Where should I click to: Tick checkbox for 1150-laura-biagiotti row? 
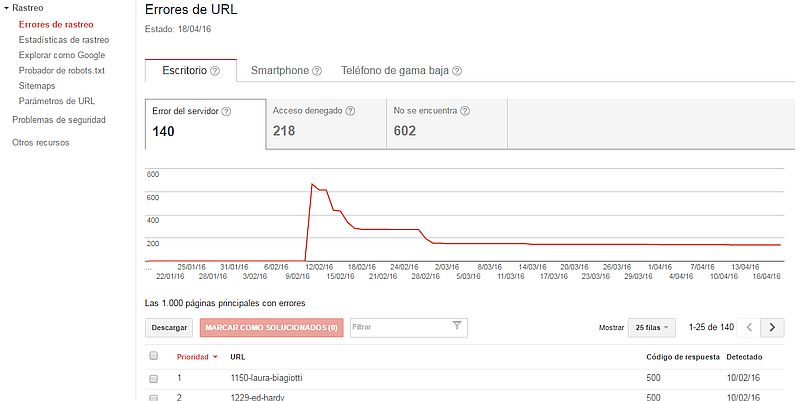pos(154,379)
